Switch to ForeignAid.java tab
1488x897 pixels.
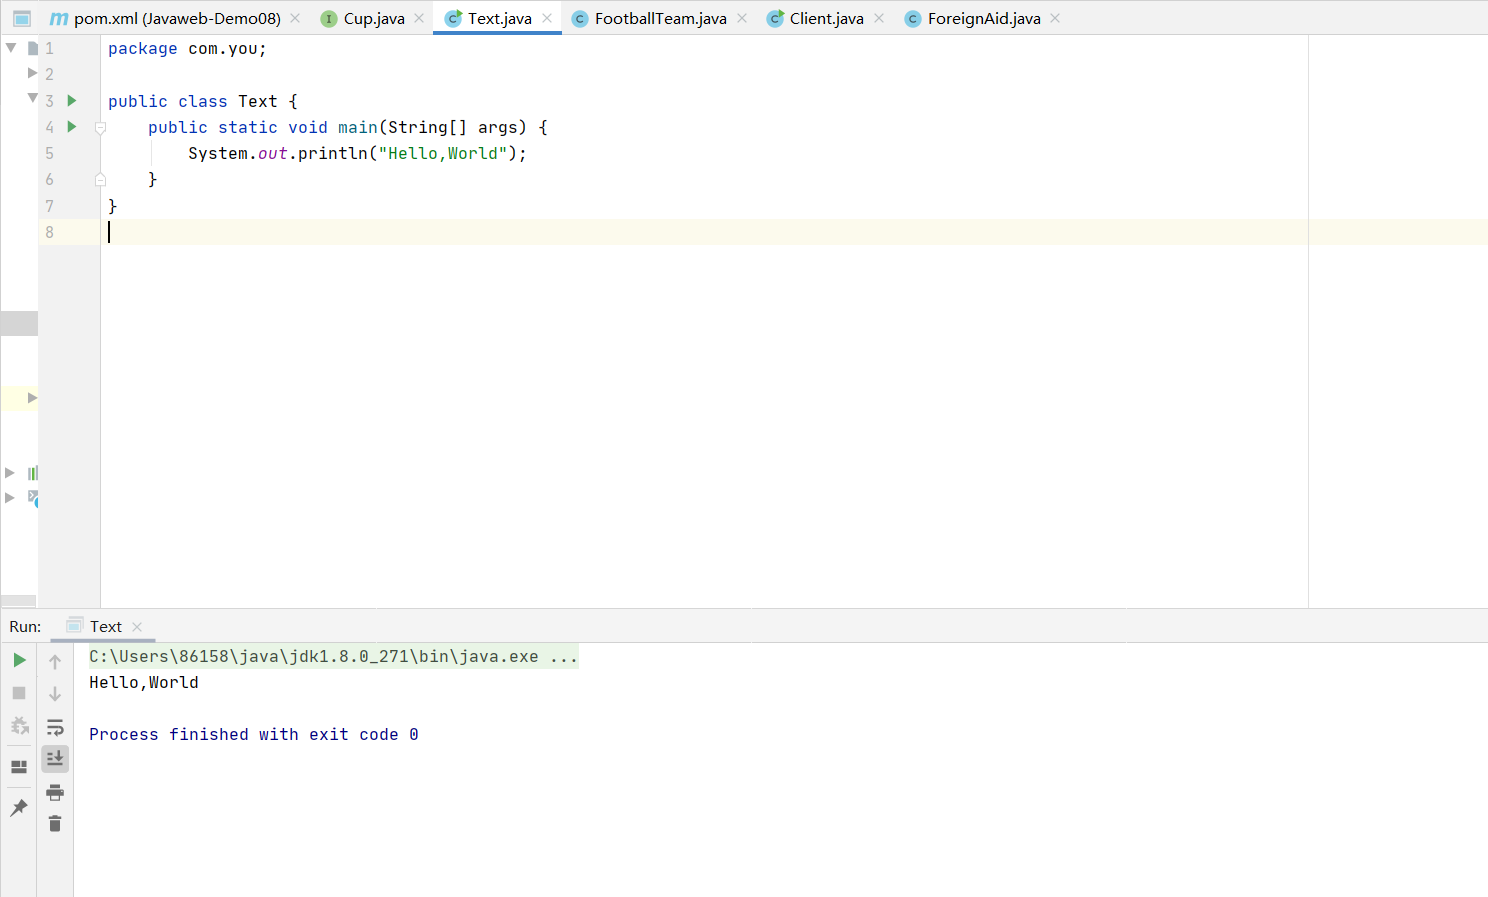click(984, 19)
